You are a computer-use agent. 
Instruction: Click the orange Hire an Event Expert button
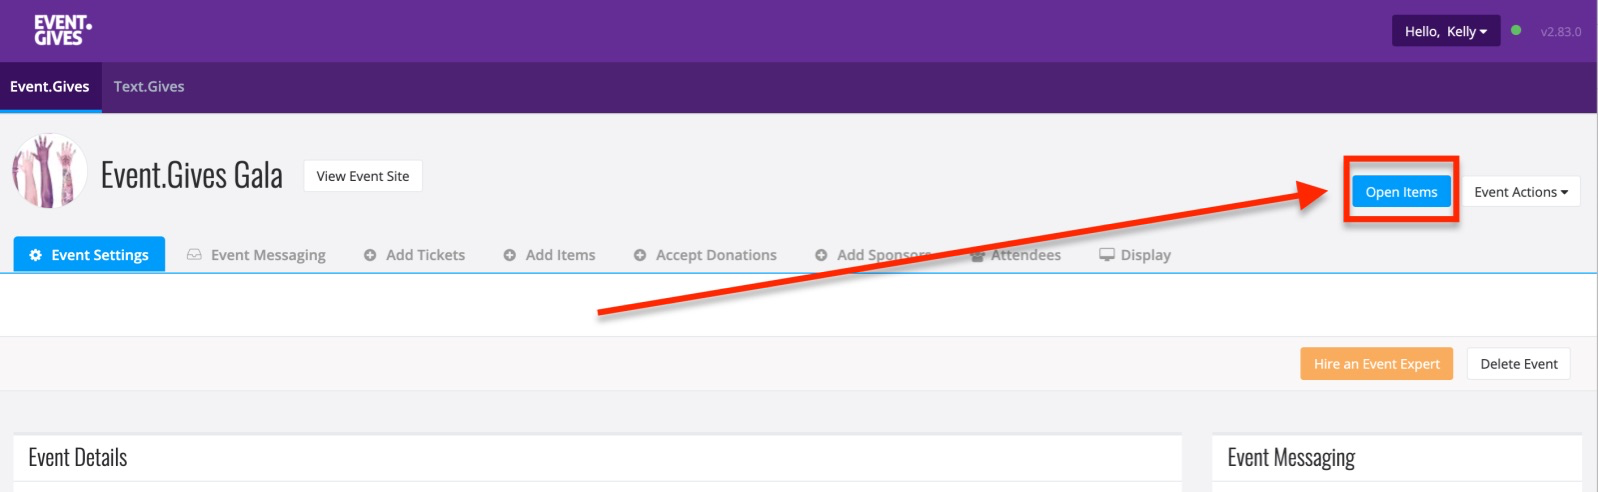(x=1376, y=364)
